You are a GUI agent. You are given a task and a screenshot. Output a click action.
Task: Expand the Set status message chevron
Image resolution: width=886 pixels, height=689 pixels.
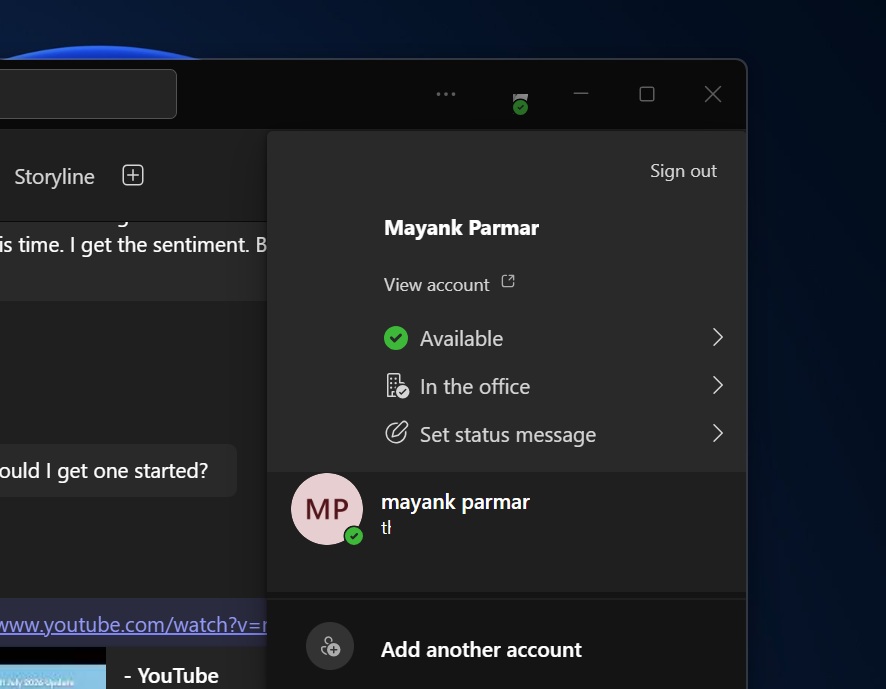click(718, 434)
